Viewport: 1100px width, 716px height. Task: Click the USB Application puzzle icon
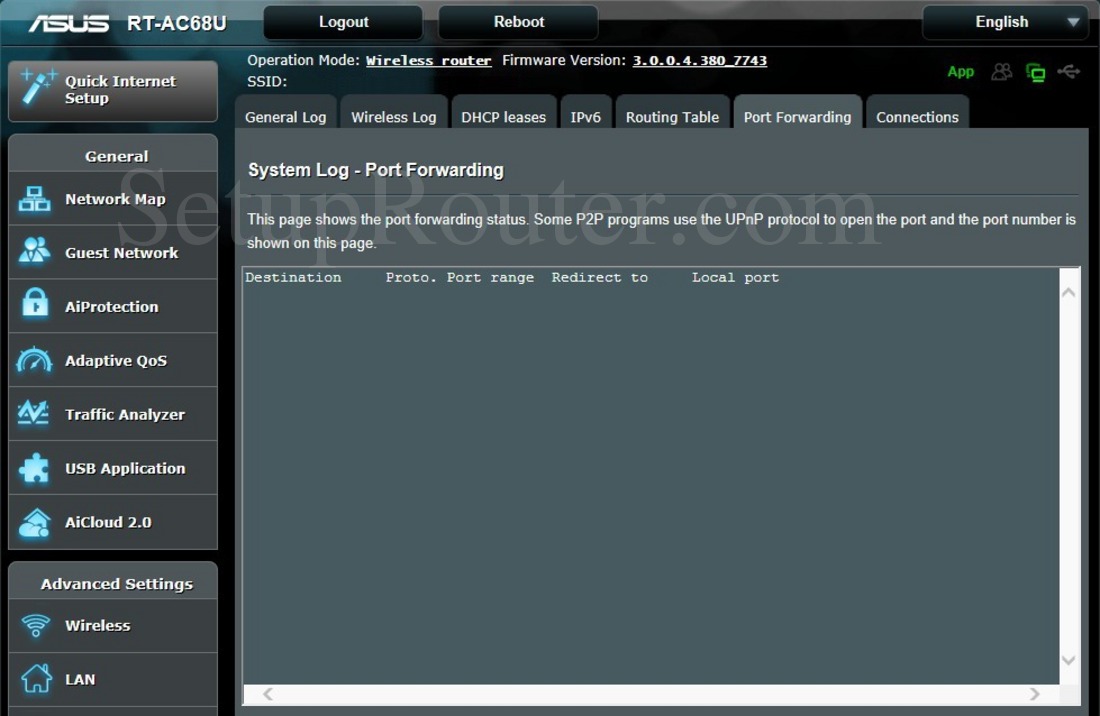34,468
